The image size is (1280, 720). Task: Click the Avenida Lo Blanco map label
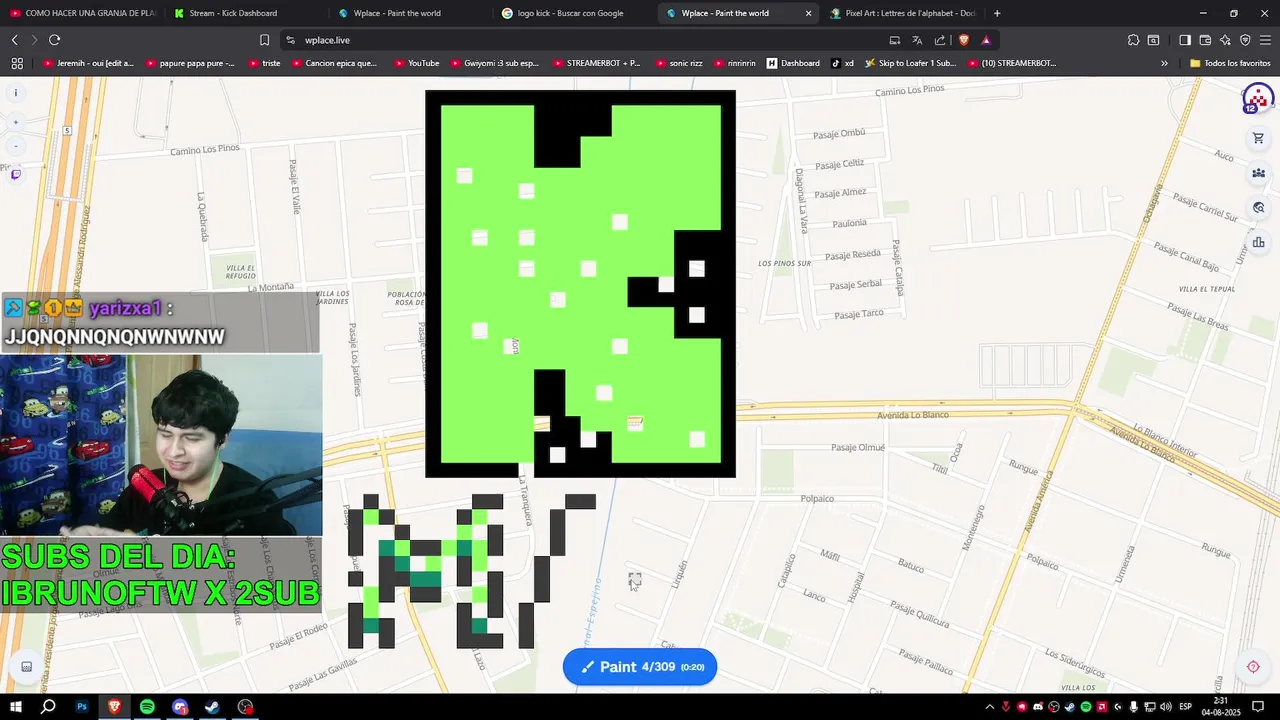[913, 414]
